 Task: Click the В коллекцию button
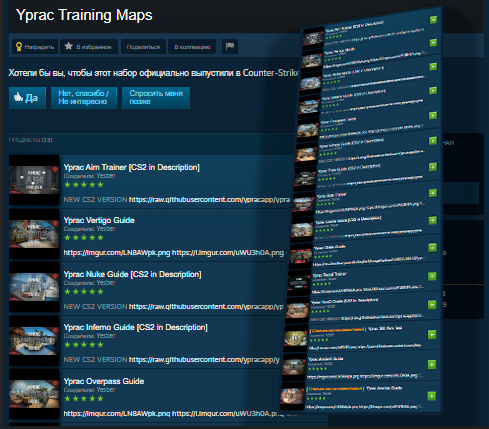(192, 47)
